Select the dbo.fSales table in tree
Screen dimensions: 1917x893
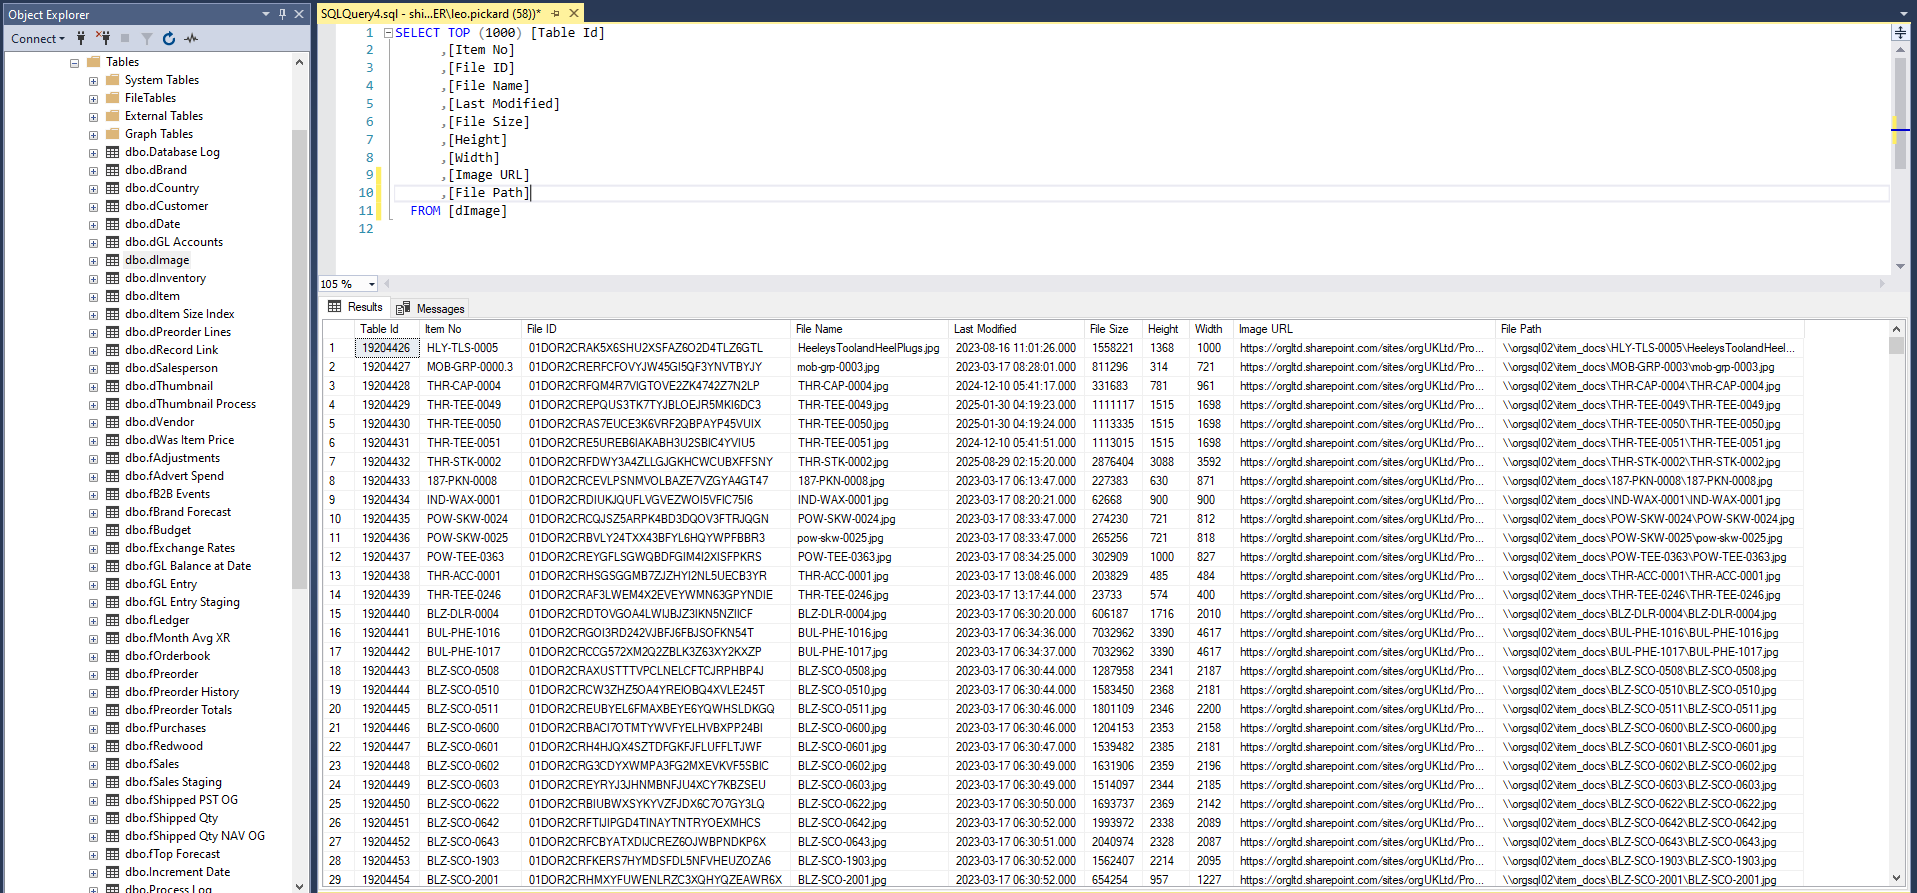tap(151, 764)
